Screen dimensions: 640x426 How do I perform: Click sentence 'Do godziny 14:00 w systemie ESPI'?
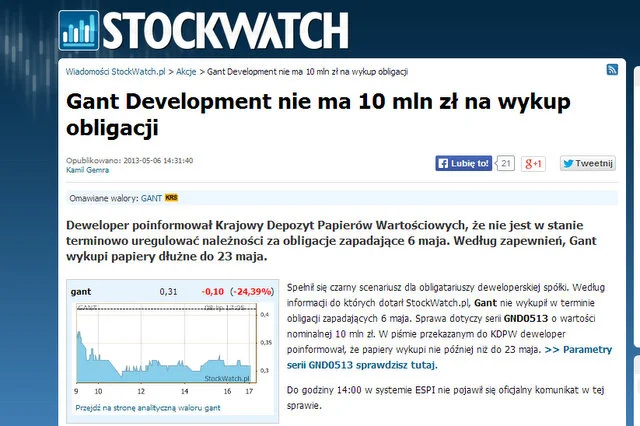[x=445, y=397]
